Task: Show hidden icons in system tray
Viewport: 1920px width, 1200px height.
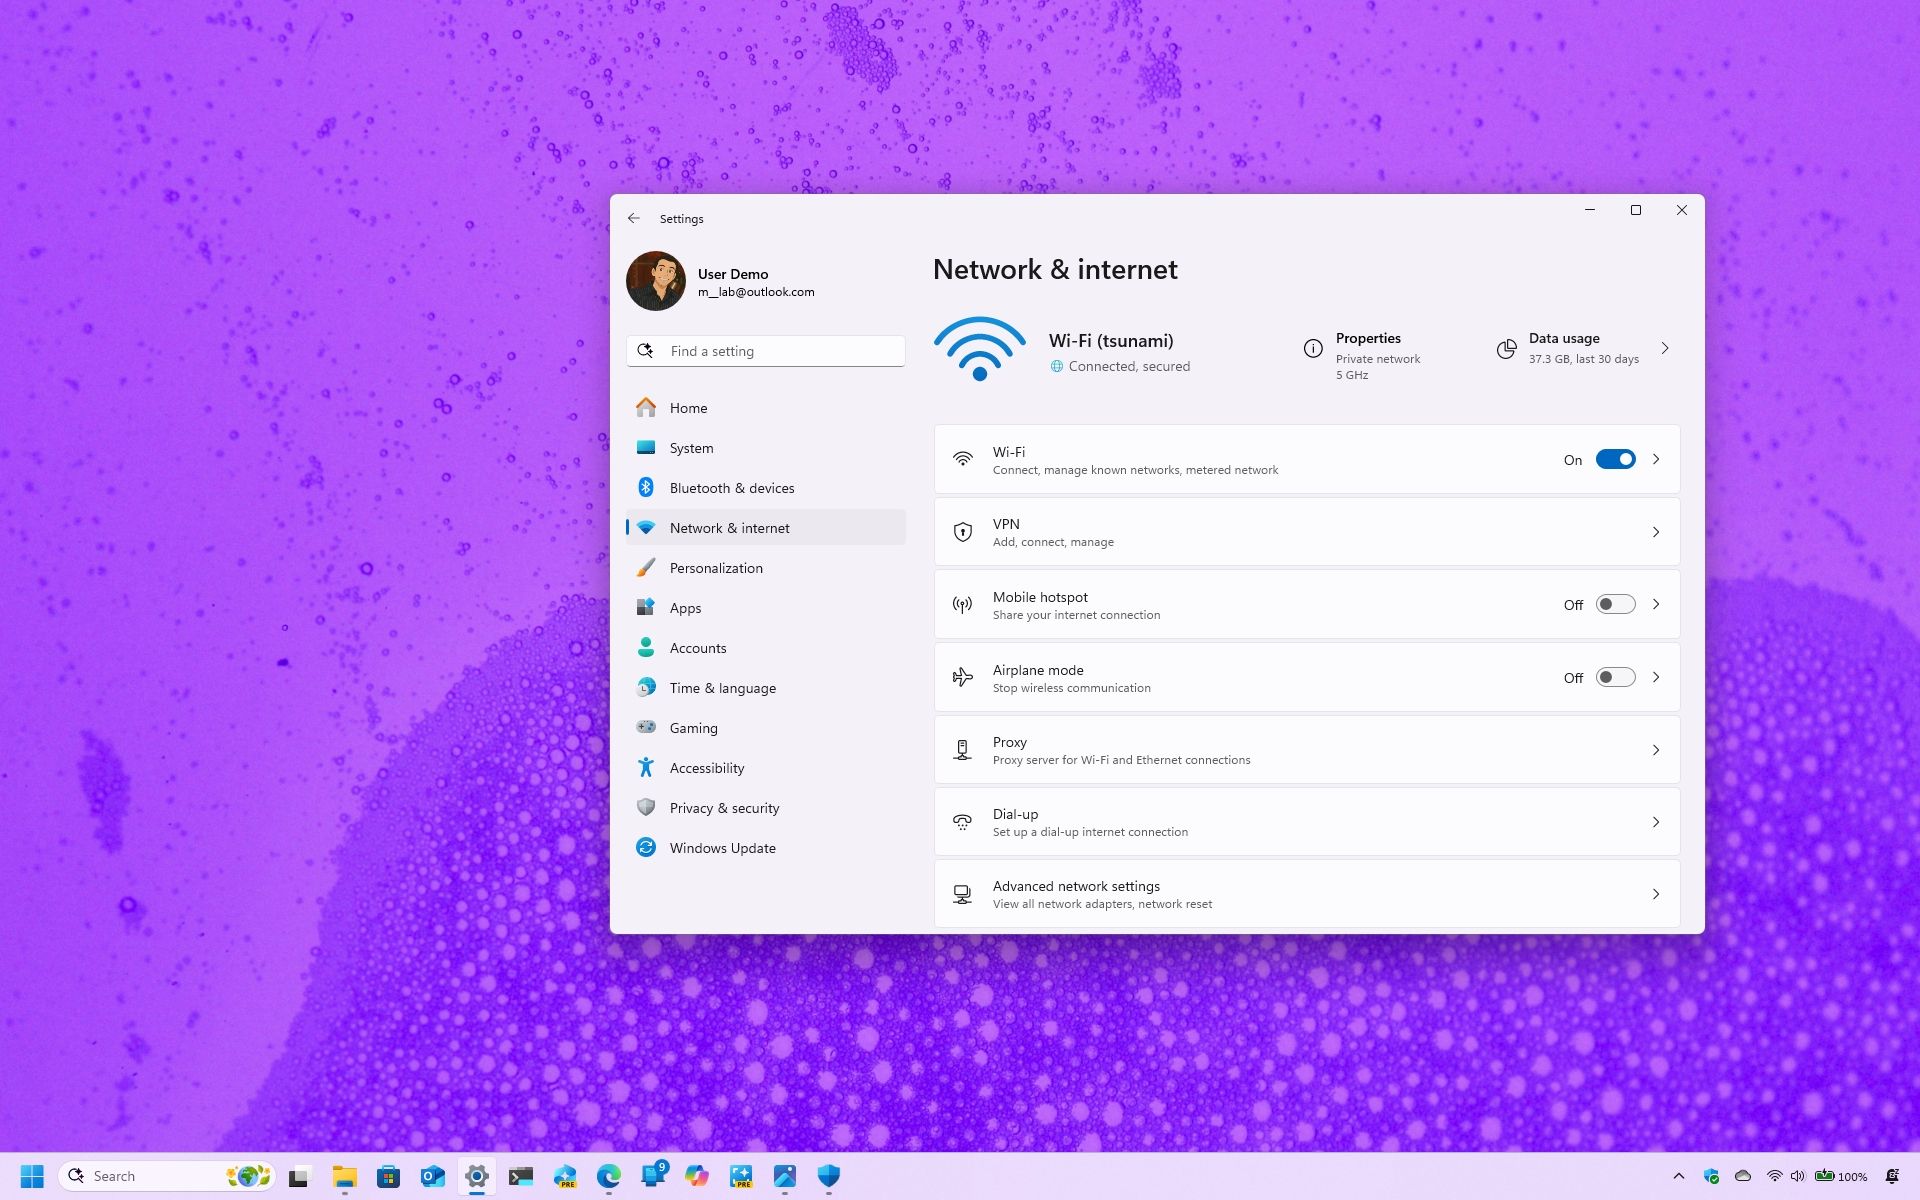Action: click(1680, 1176)
